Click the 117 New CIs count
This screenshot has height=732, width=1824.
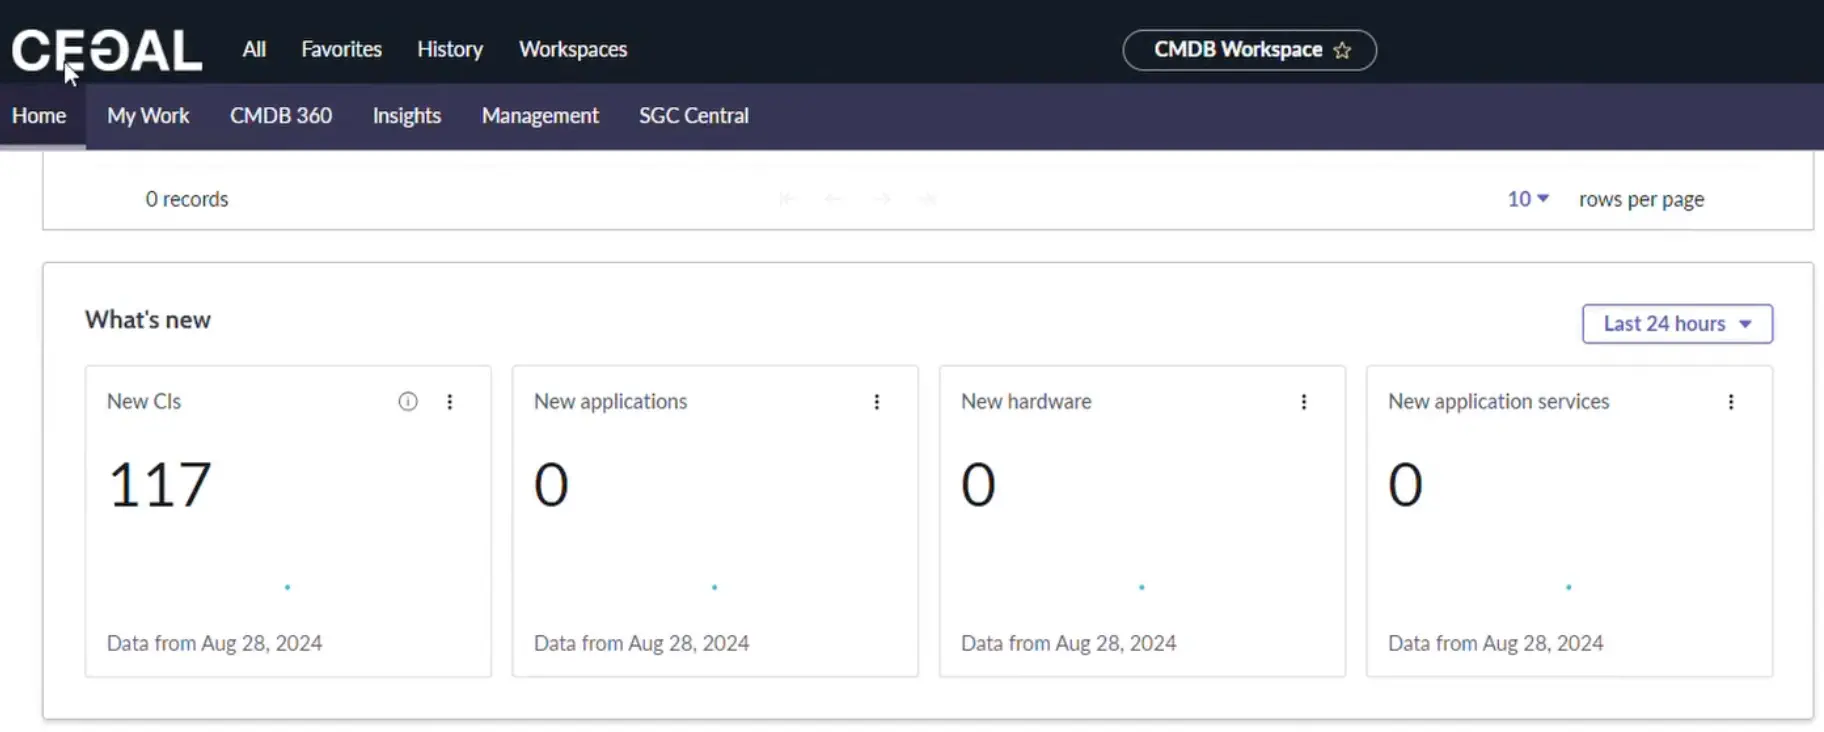(160, 485)
